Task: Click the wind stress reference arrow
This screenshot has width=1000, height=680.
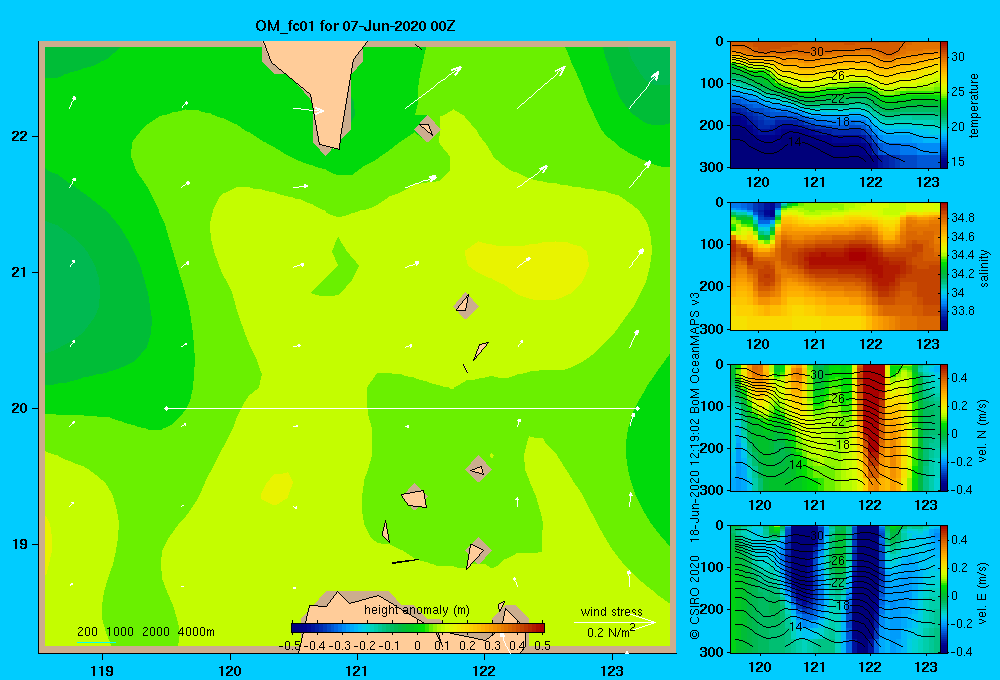Action: [615, 622]
